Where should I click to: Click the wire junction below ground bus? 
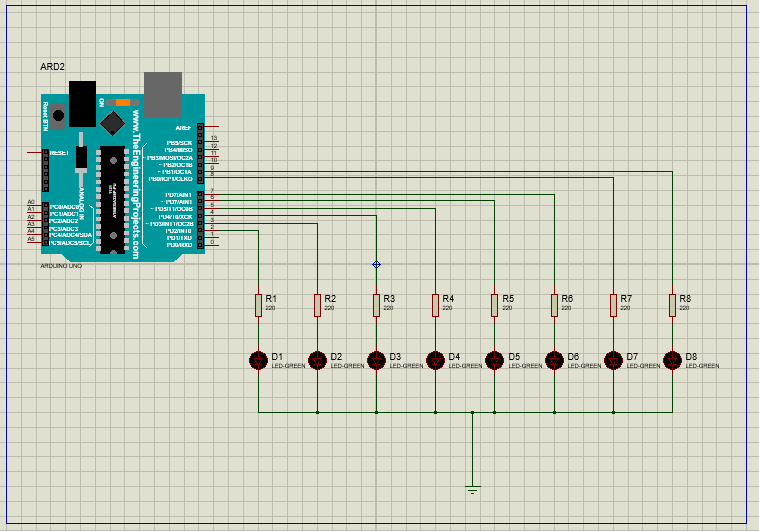[472, 412]
